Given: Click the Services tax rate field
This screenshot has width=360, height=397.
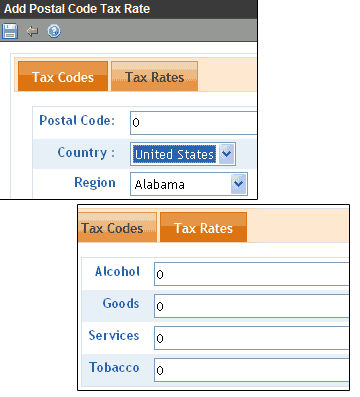Looking at the screenshot, I should pos(251,338).
